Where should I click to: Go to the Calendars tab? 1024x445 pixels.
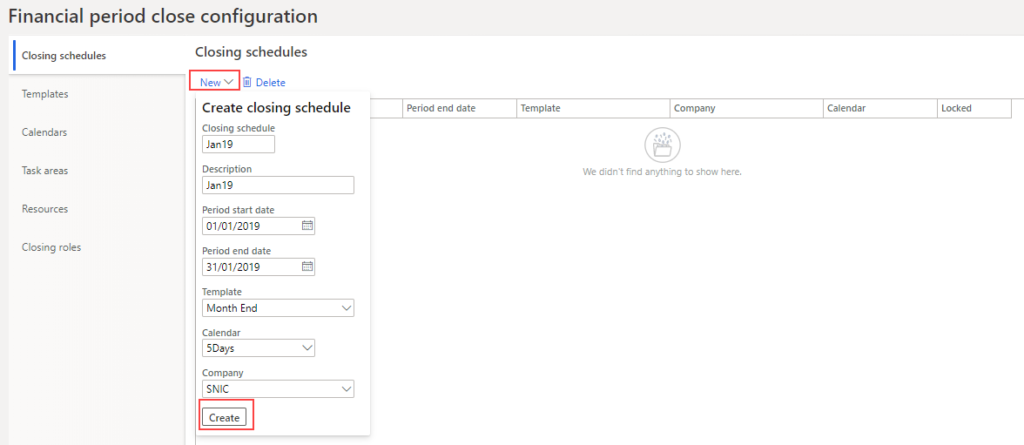tap(45, 132)
